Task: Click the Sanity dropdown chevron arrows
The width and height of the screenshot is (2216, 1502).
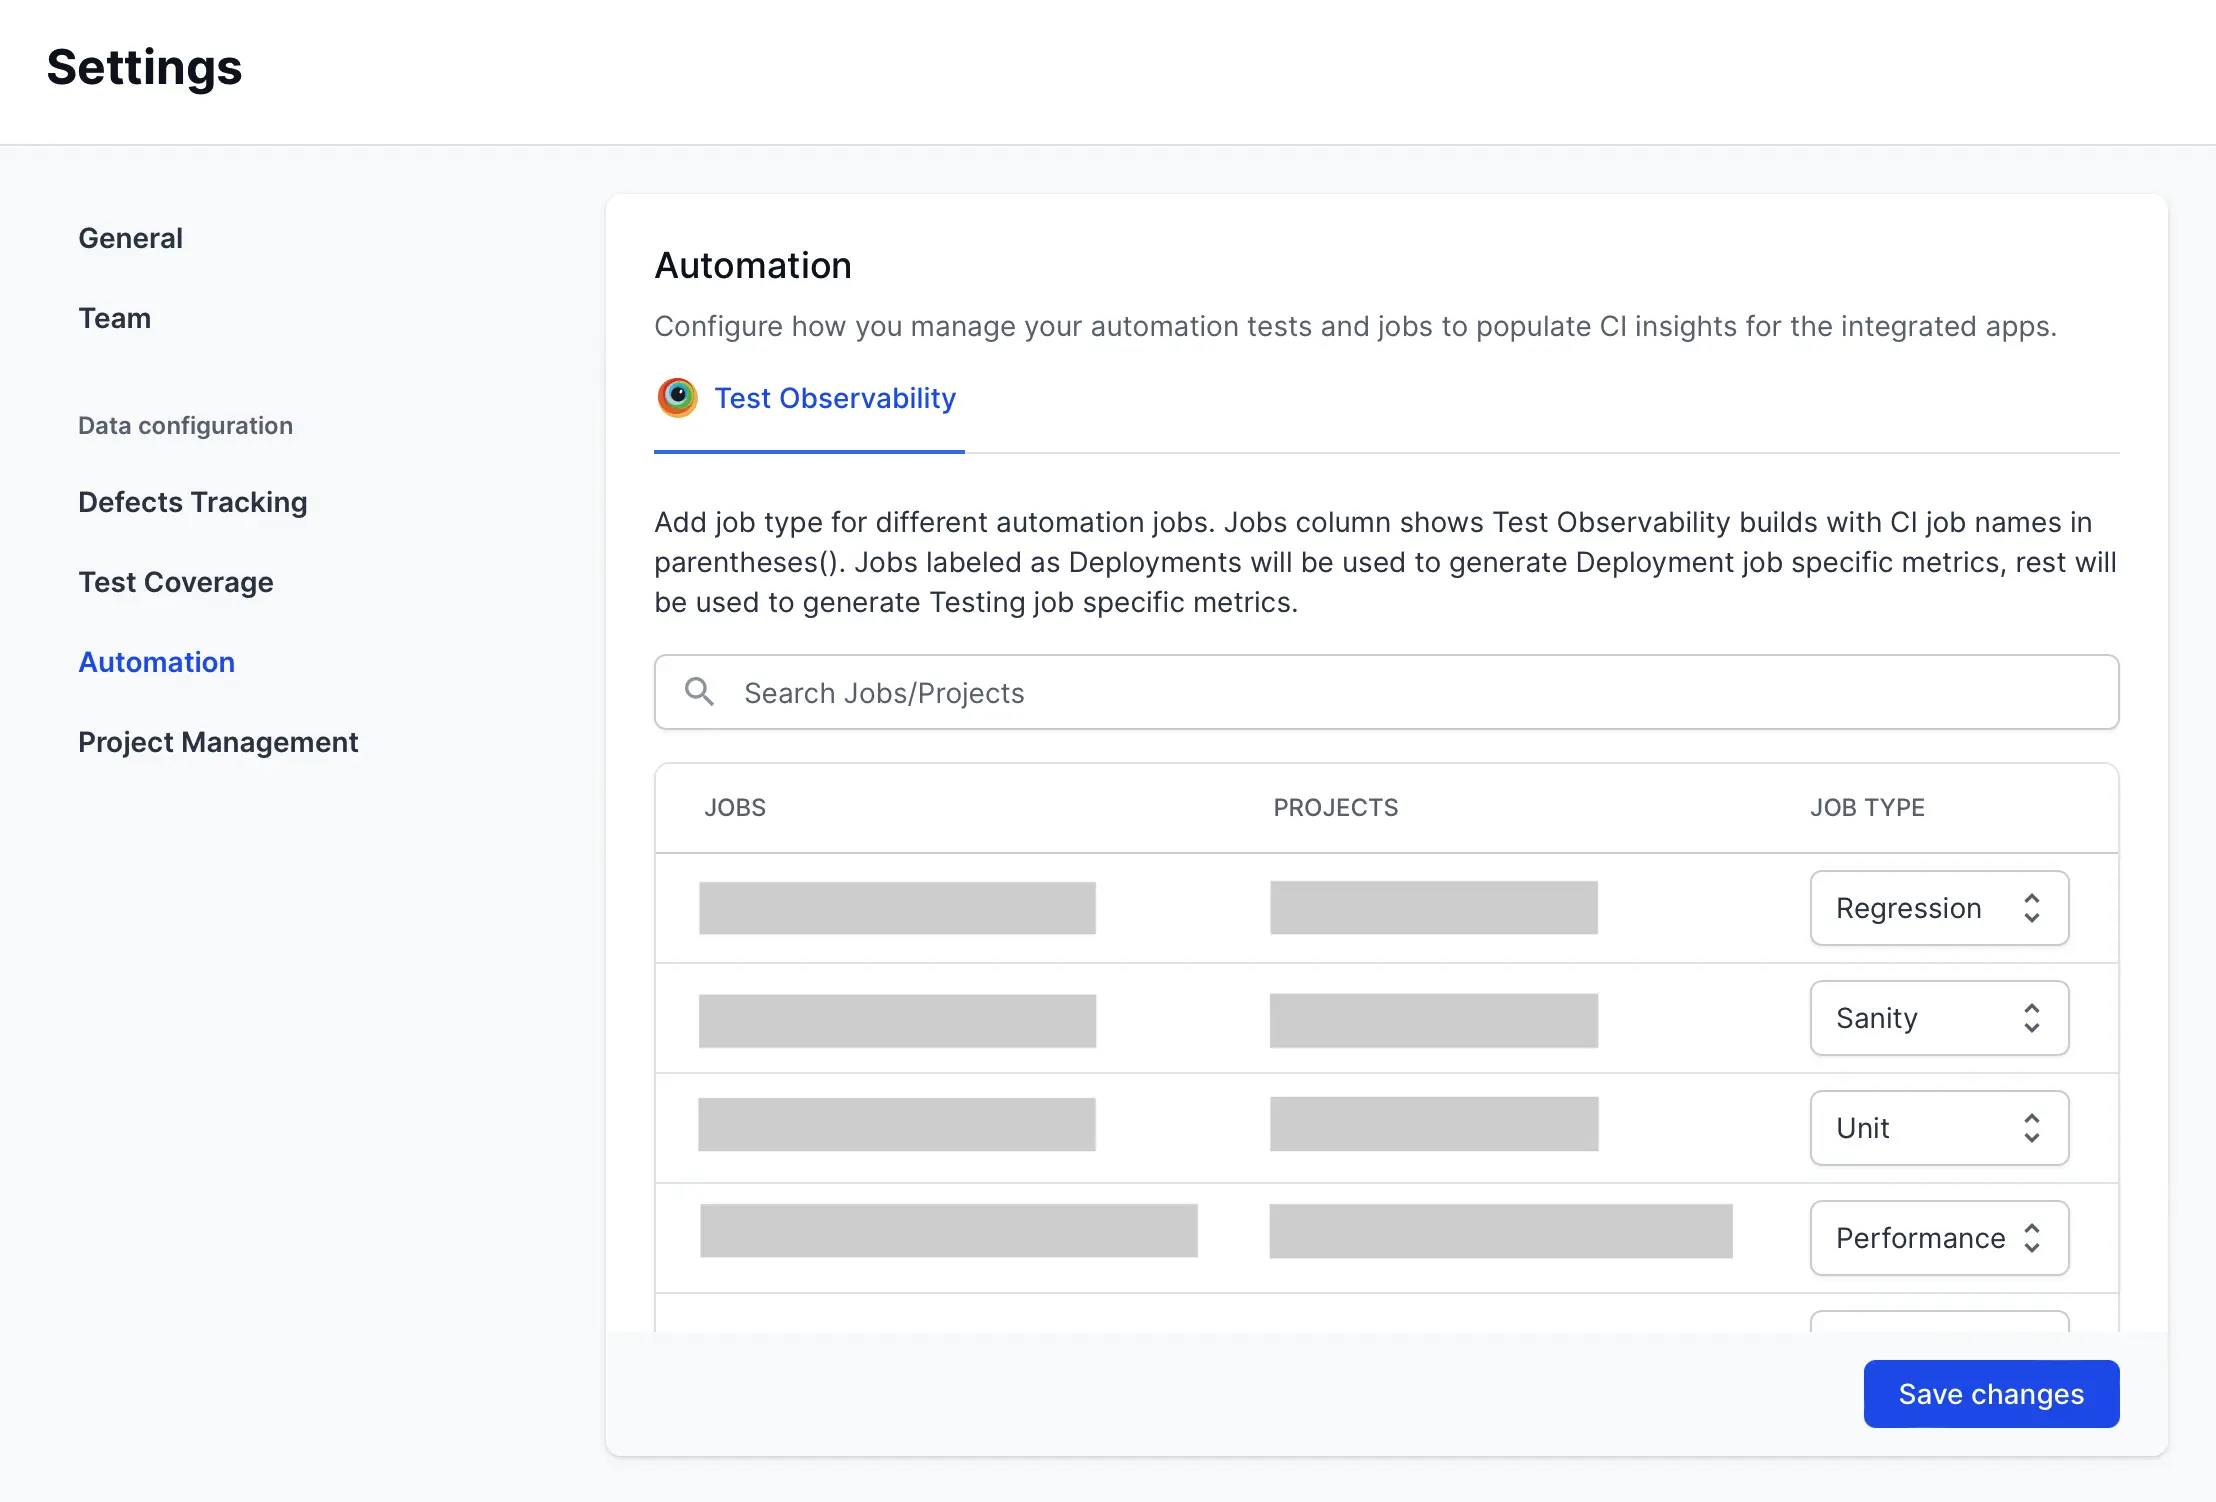Action: tap(2031, 1018)
